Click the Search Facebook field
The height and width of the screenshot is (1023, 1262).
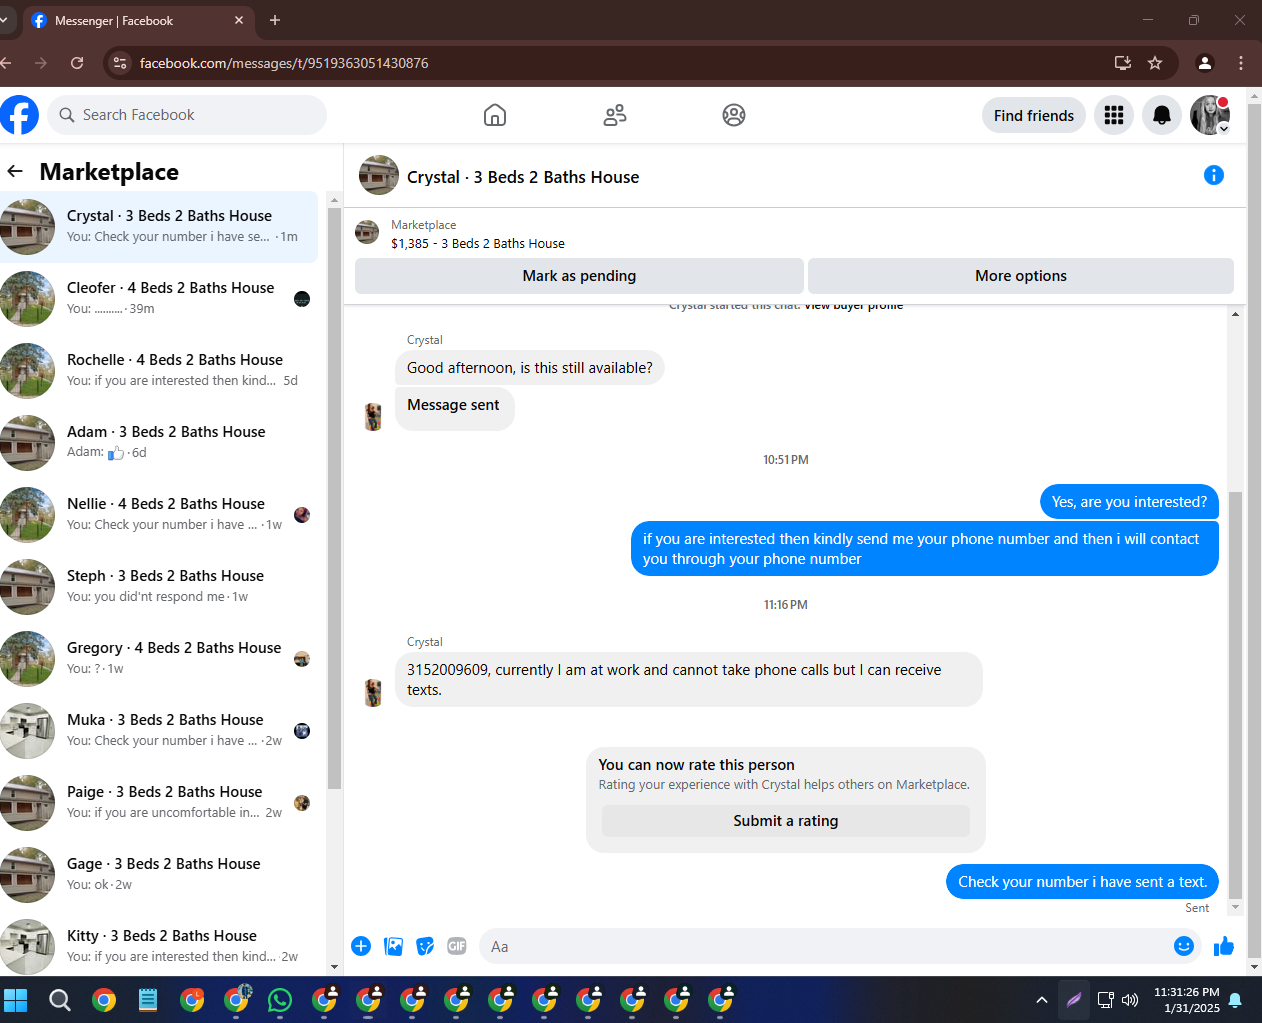point(187,115)
